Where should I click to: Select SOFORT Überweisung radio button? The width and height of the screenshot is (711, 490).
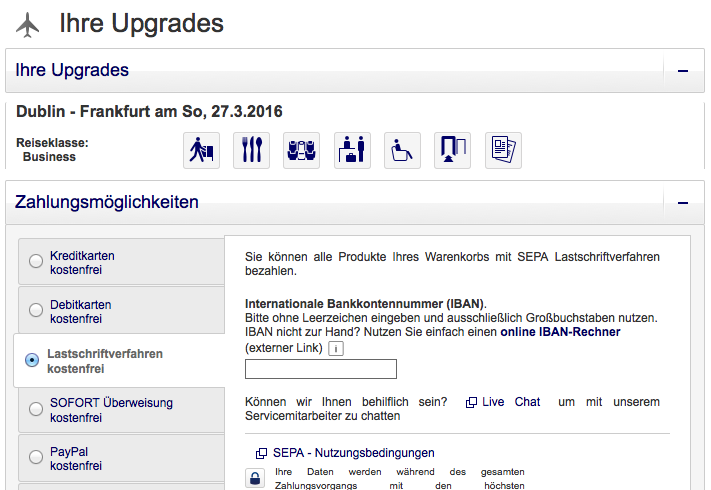(x=36, y=410)
